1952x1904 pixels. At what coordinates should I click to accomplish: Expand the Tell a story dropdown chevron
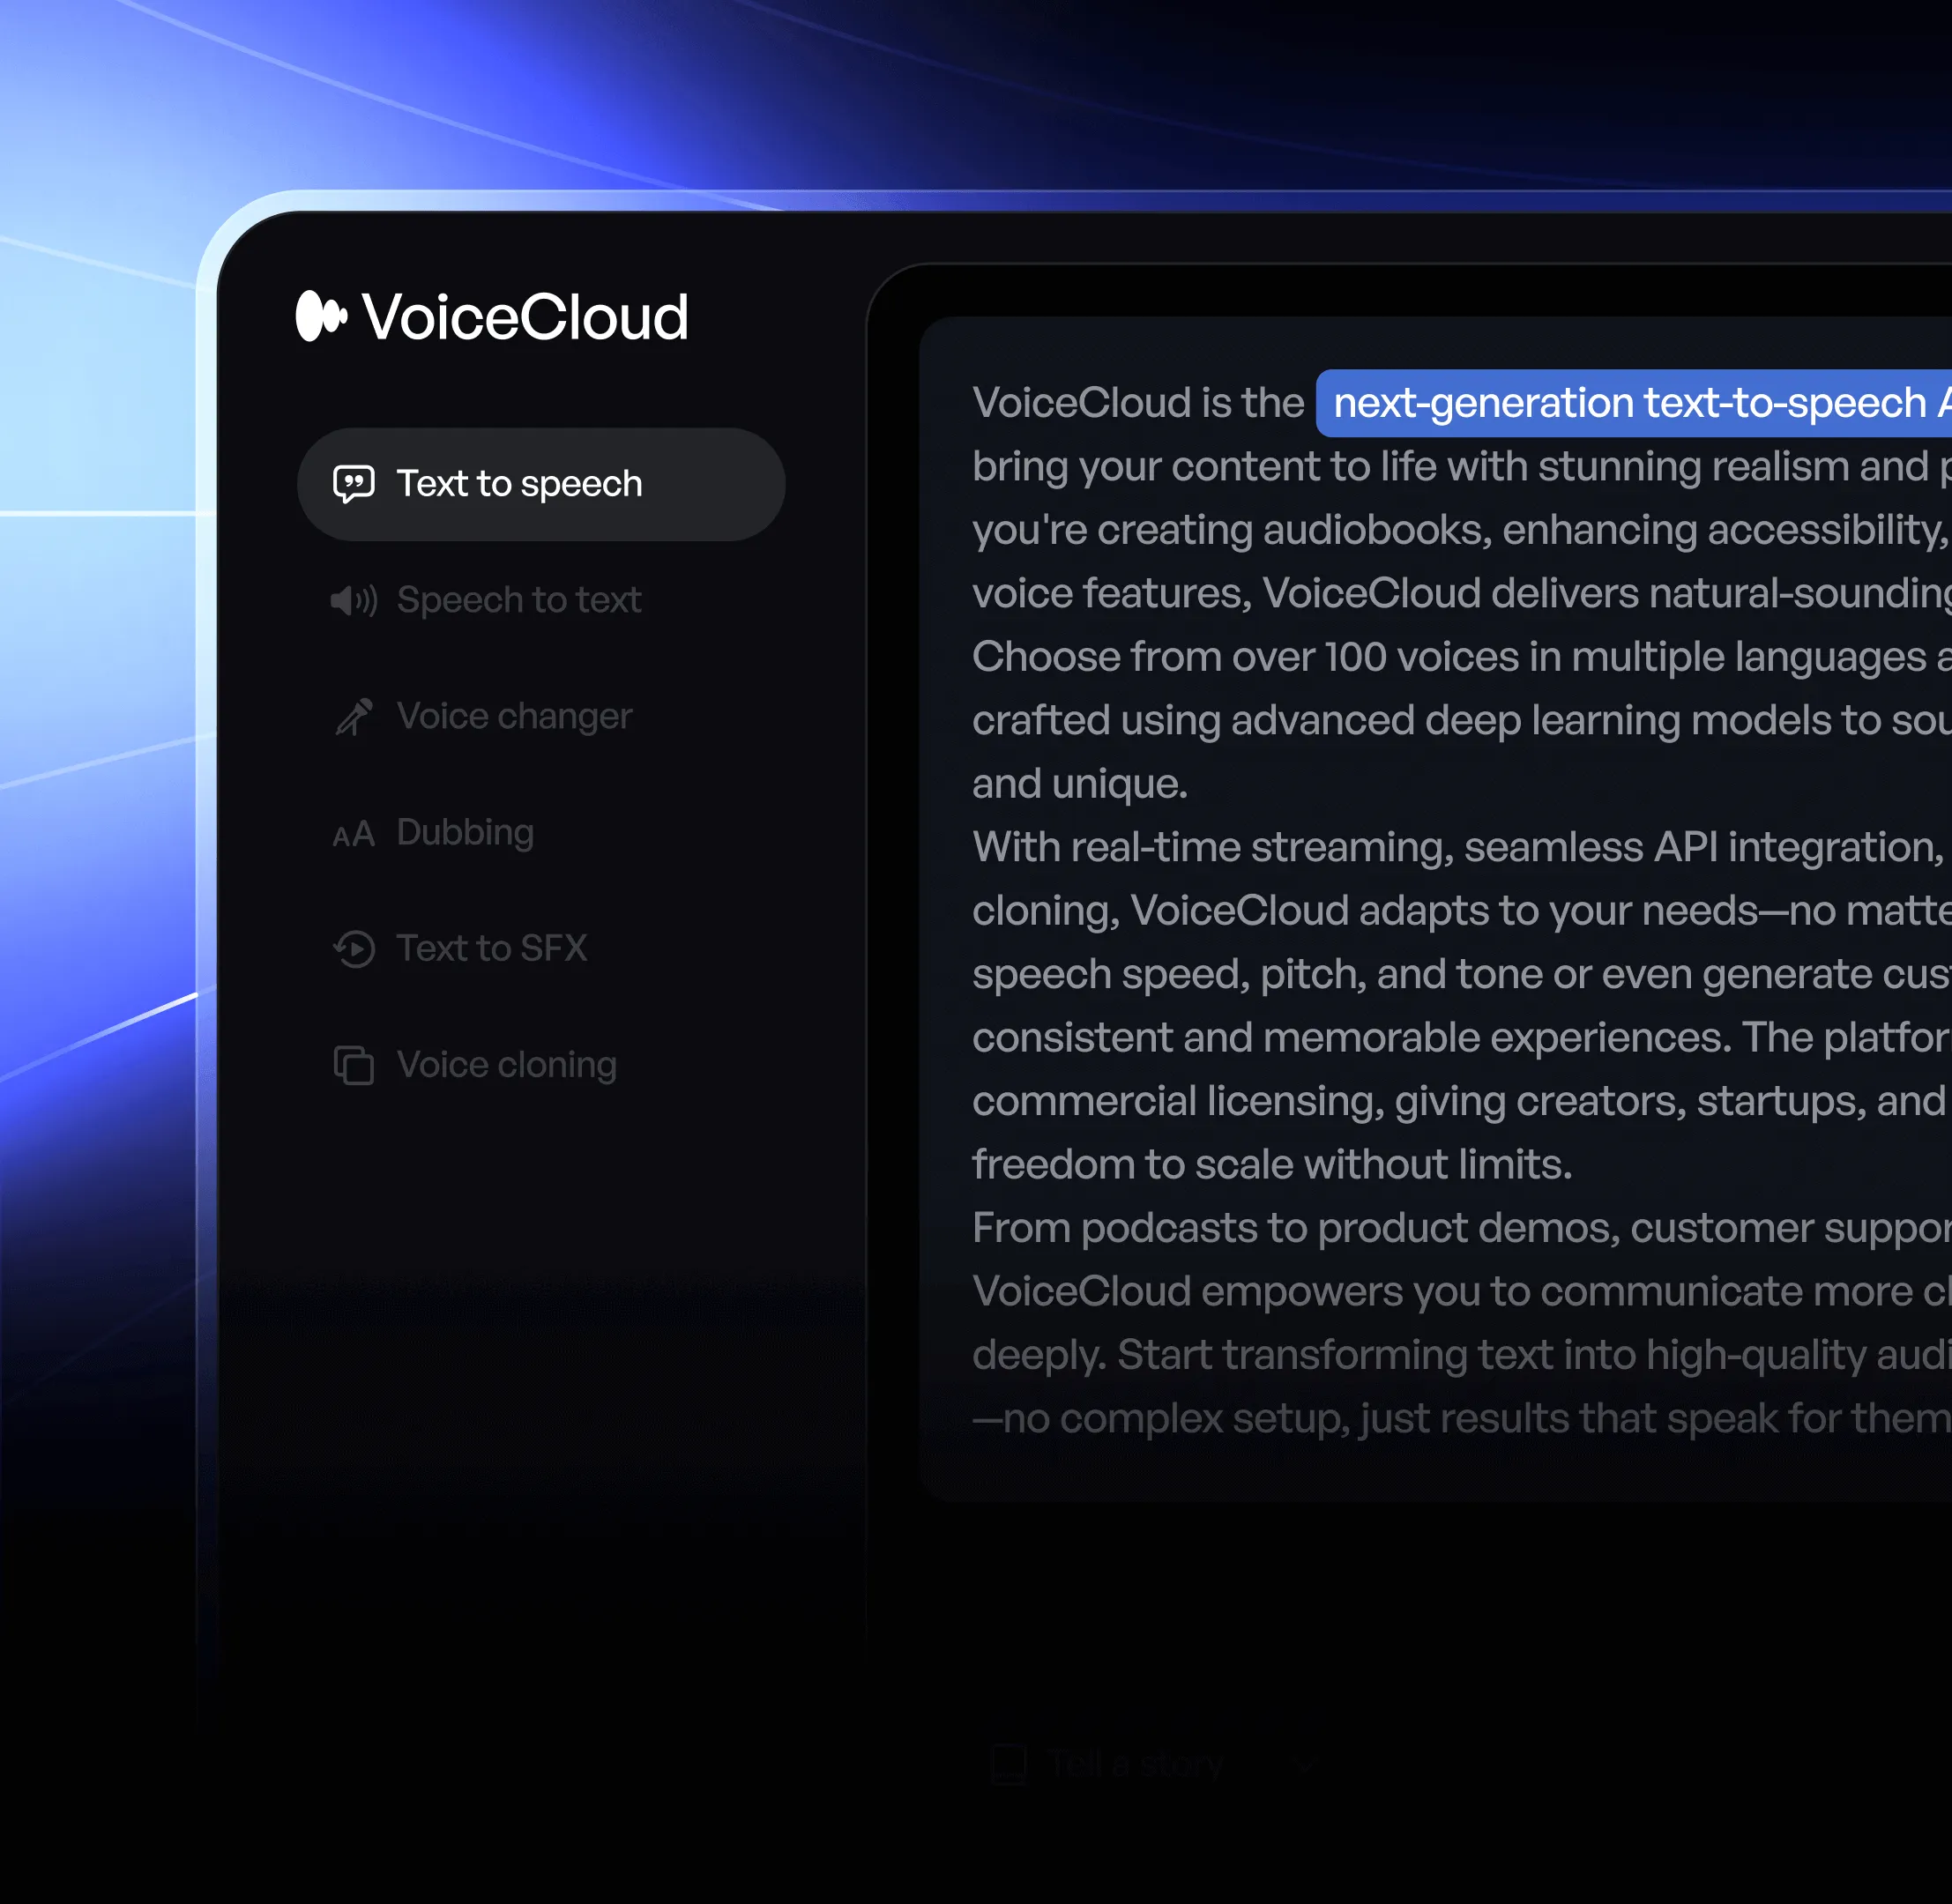click(1303, 1763)
